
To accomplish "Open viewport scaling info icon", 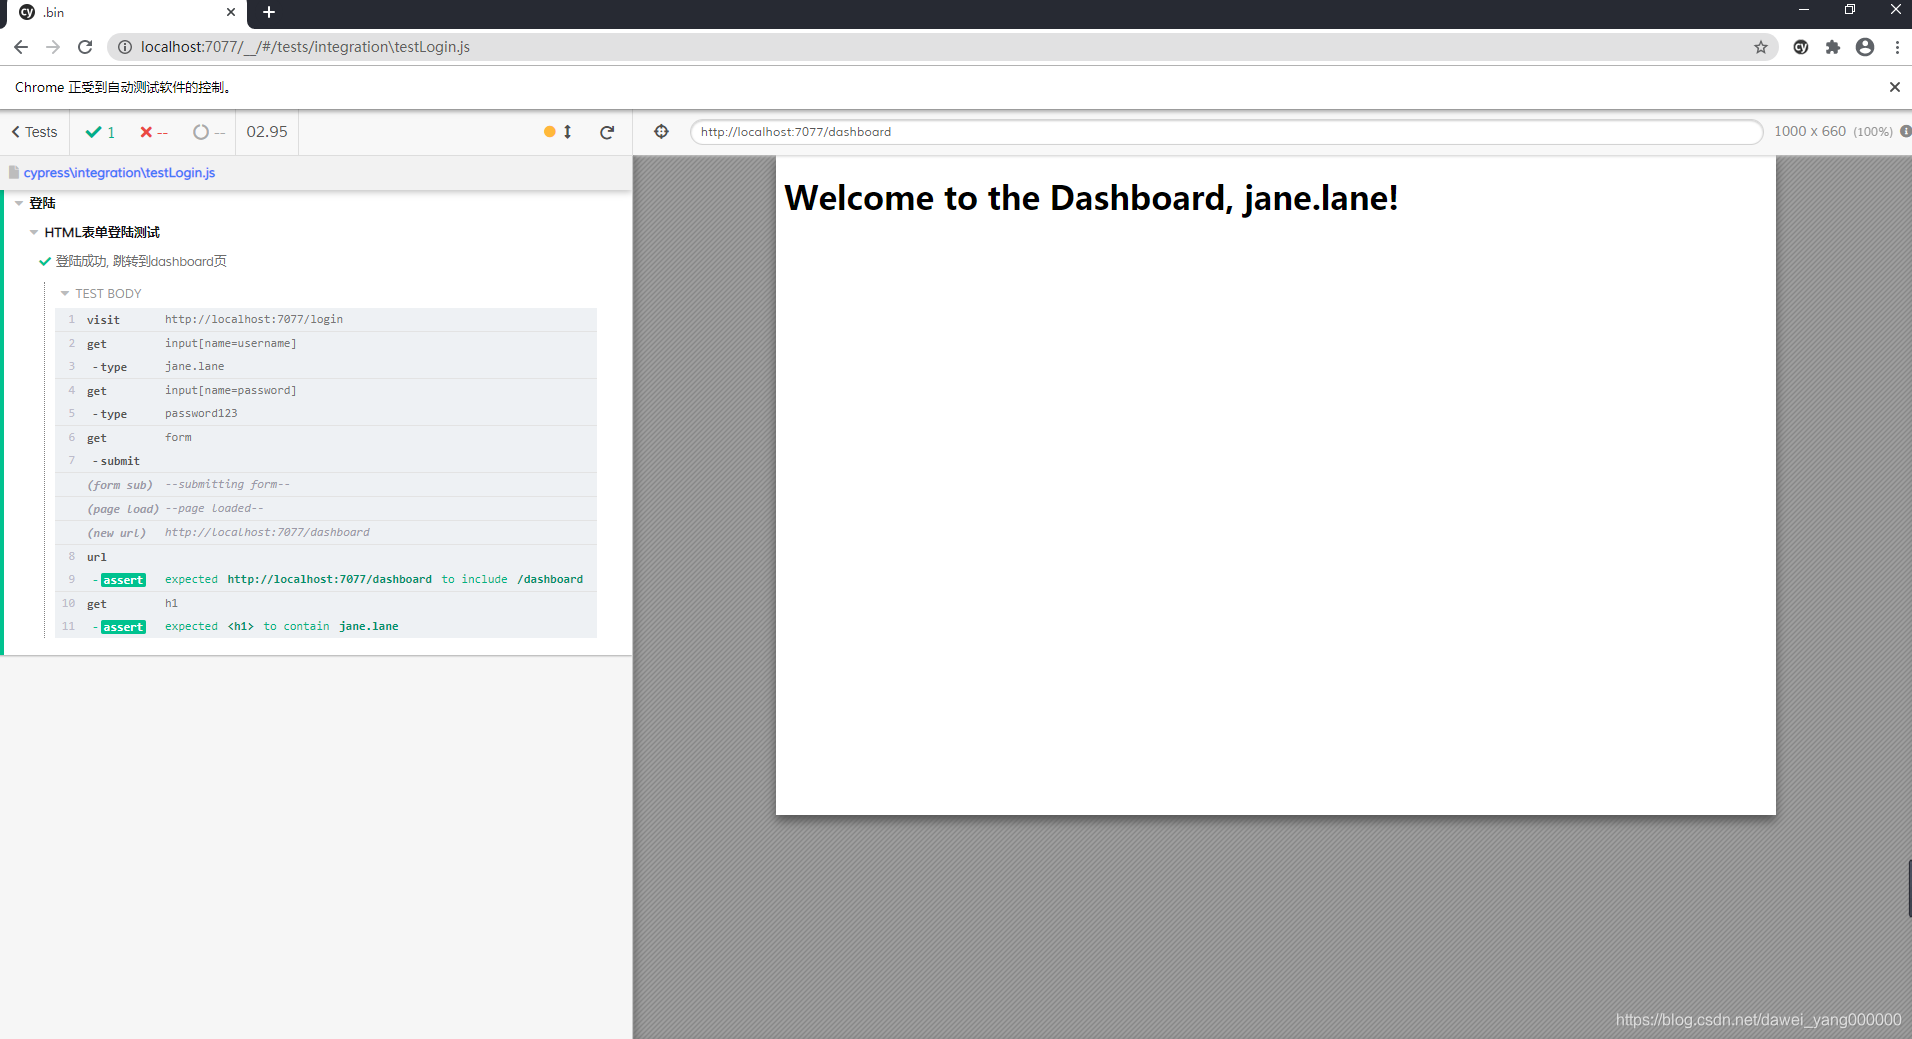I will (x=1905, y=132).
